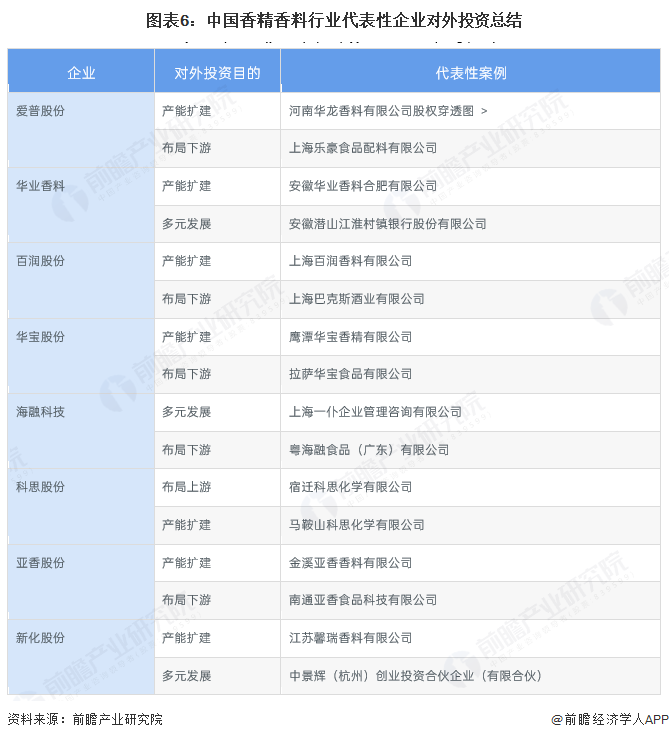The width and height of the screenshot is (669, 740).
Task: Select the '科思股份' company cell
Action: (81, 506)
